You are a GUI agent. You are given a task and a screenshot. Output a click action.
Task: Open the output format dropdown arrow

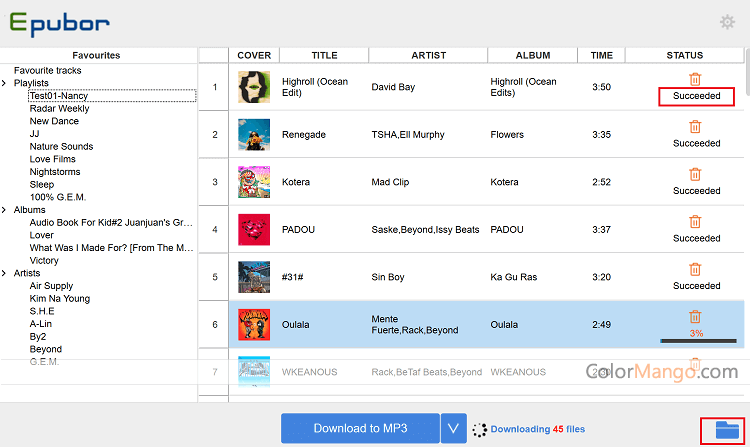[x=454, y=429]
